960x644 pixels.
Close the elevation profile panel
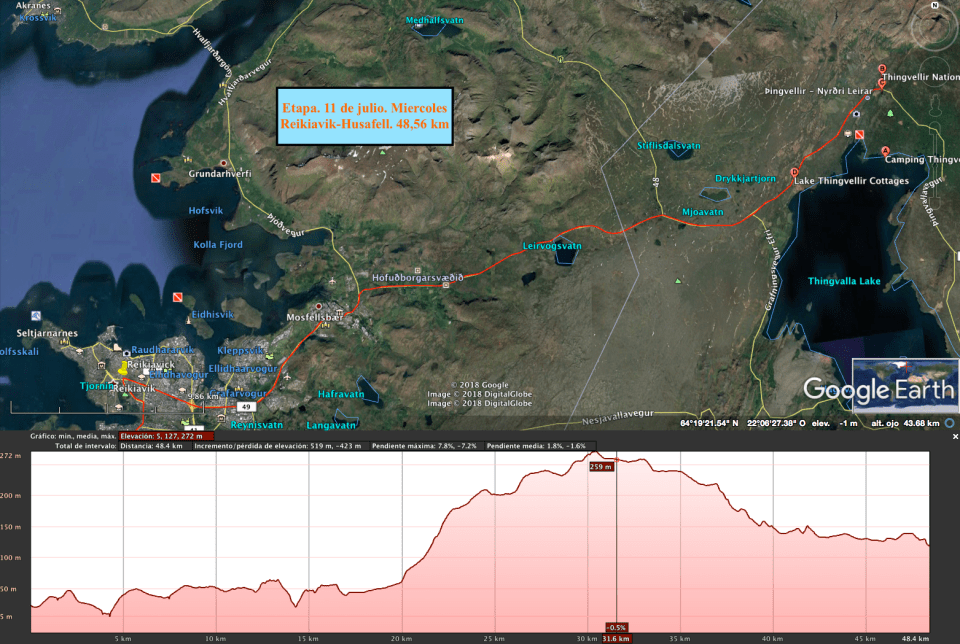click(x=954, y=437)
